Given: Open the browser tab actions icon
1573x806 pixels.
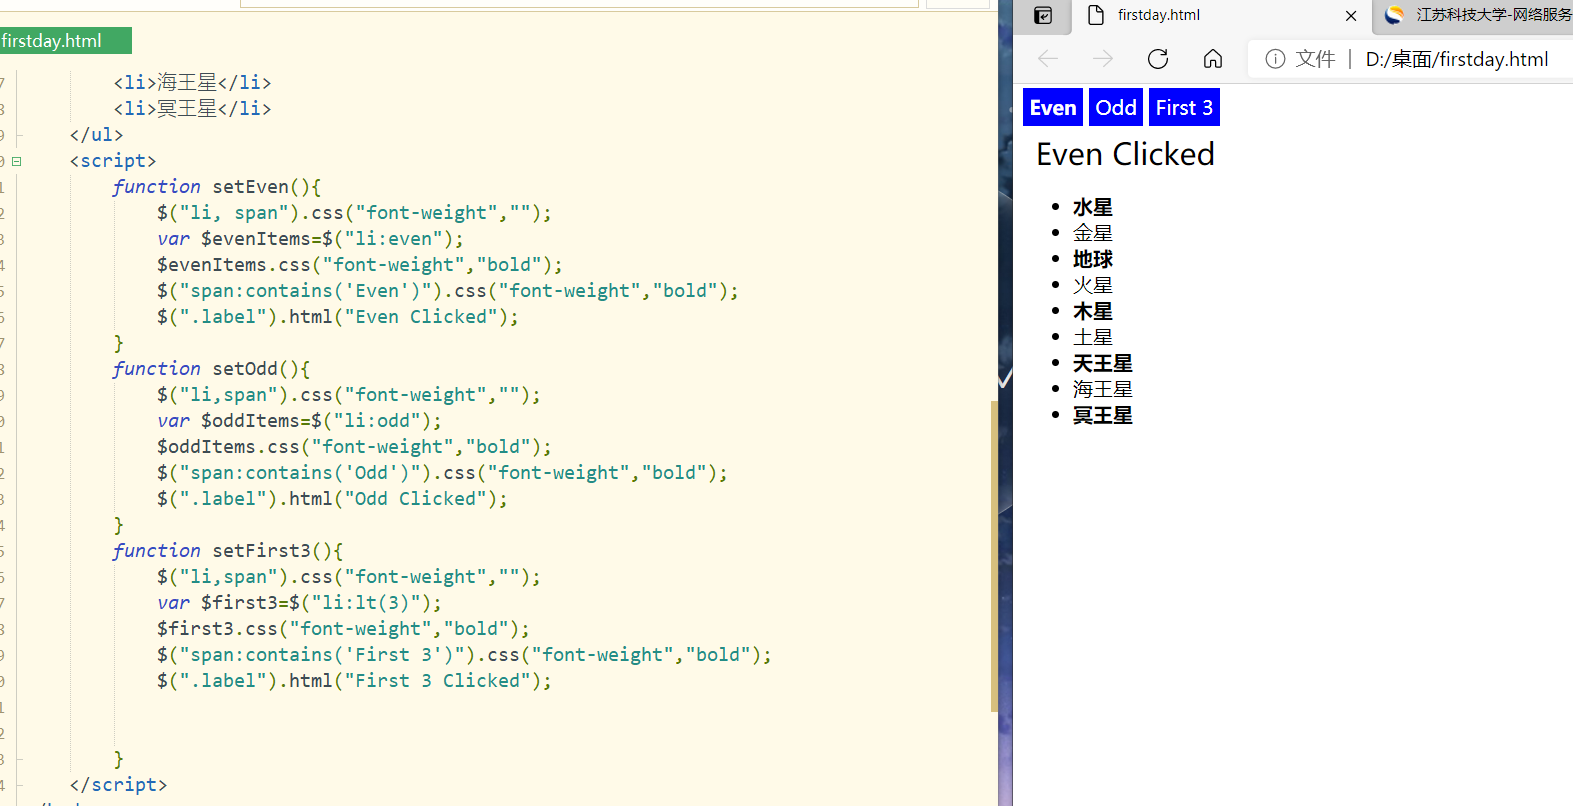Looking at the screenshot, I should coord(1043,15).
